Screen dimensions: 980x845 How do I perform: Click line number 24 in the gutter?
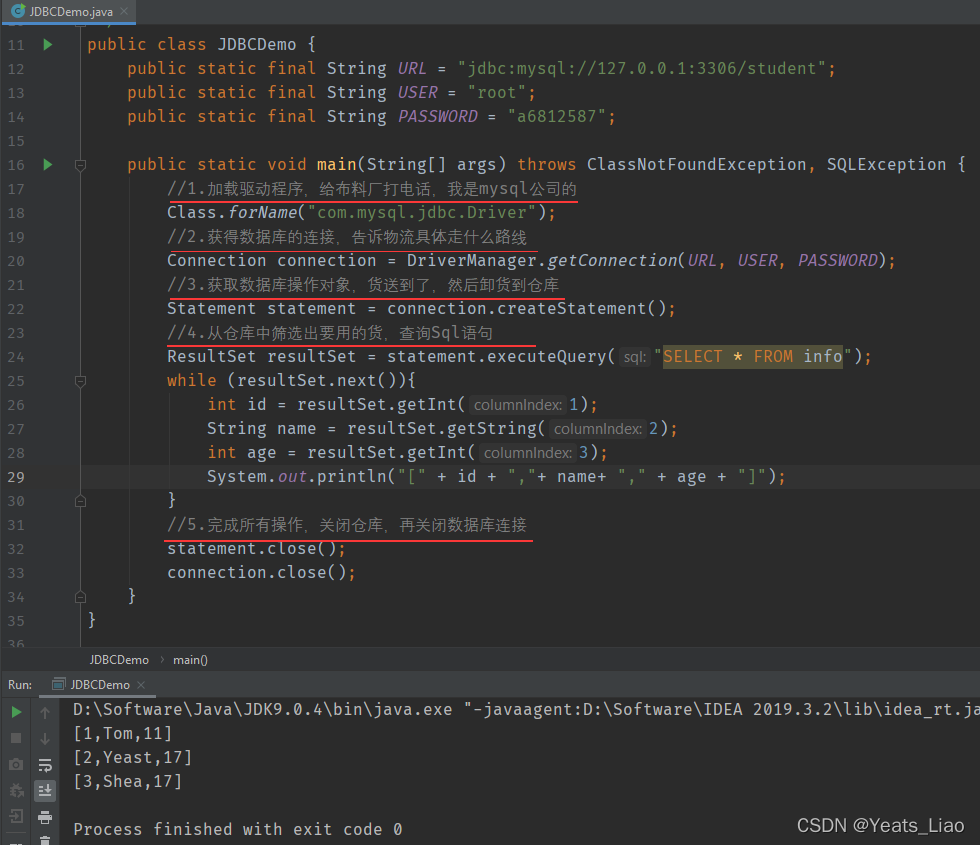[16, 358]
